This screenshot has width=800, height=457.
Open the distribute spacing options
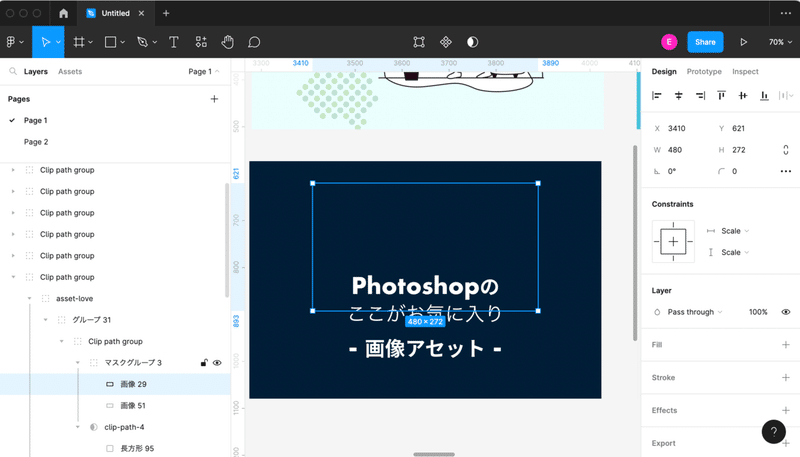pos(786,95)
